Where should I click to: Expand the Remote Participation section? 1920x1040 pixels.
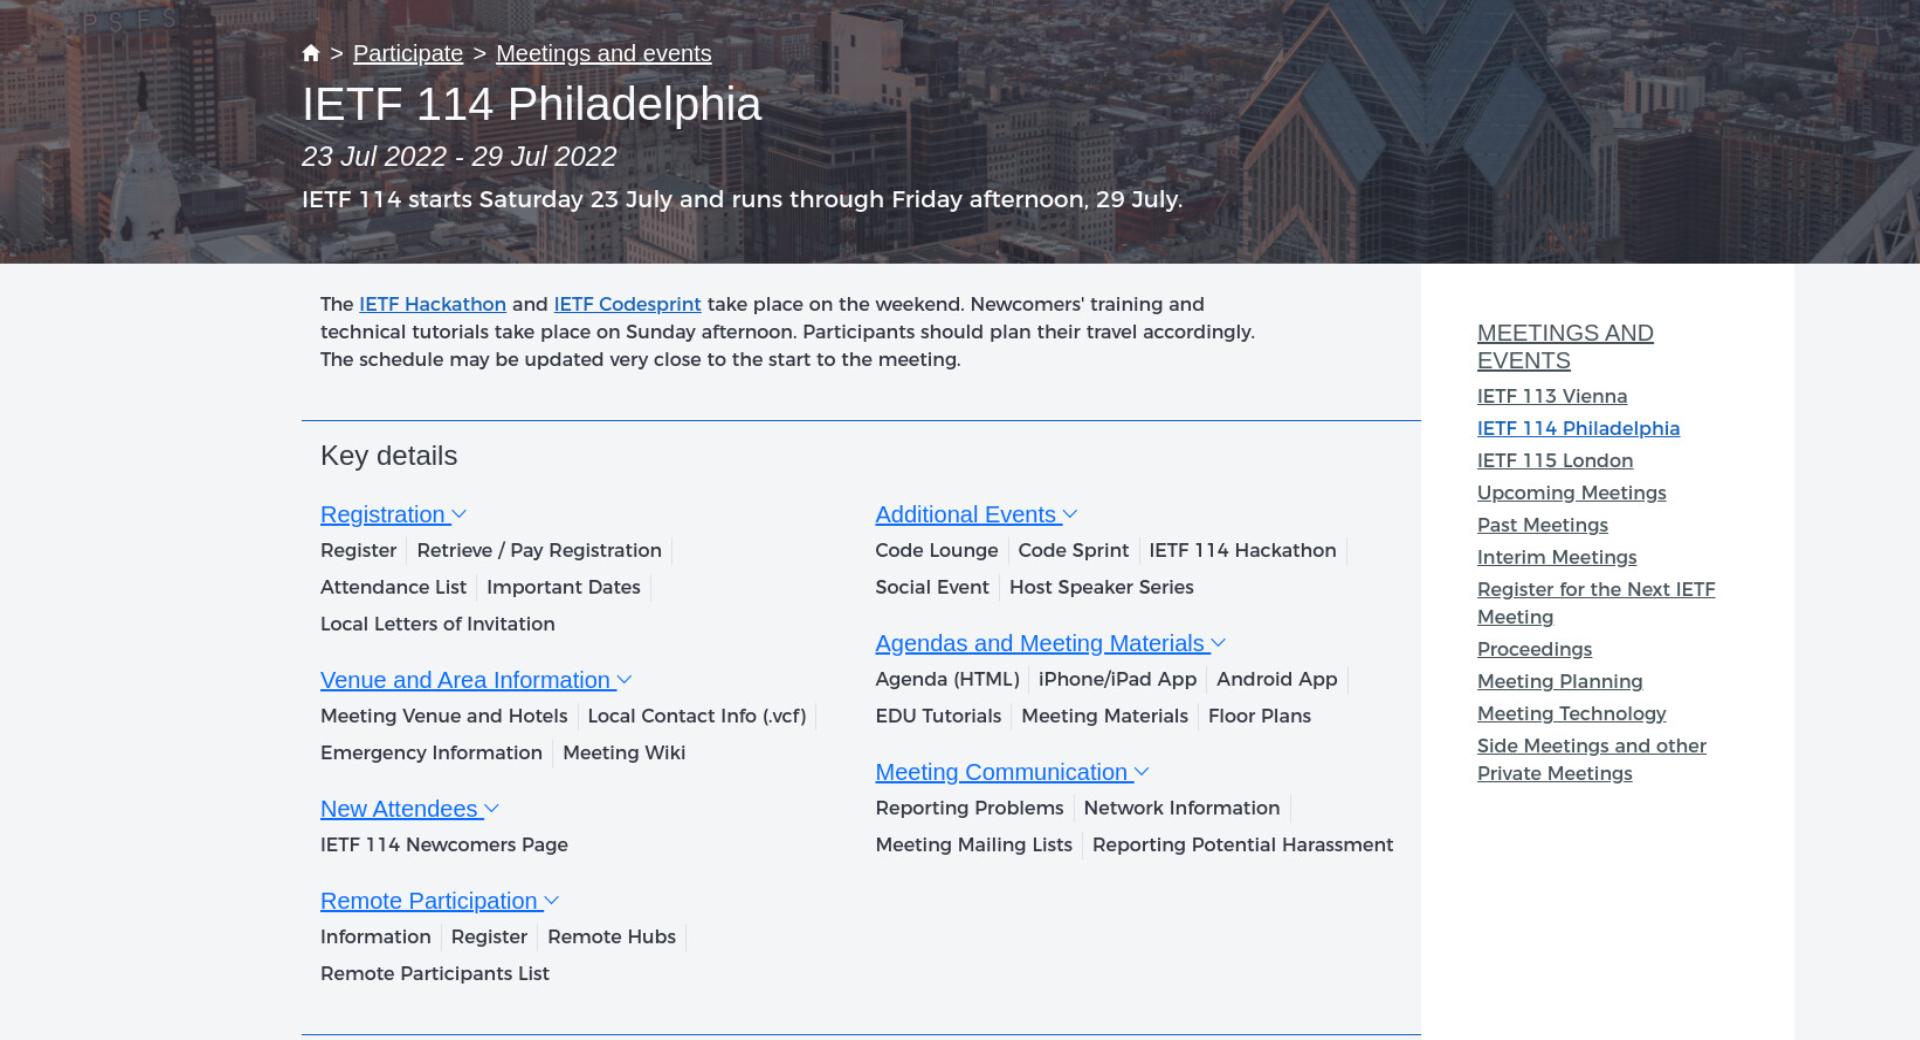[551, 901]
